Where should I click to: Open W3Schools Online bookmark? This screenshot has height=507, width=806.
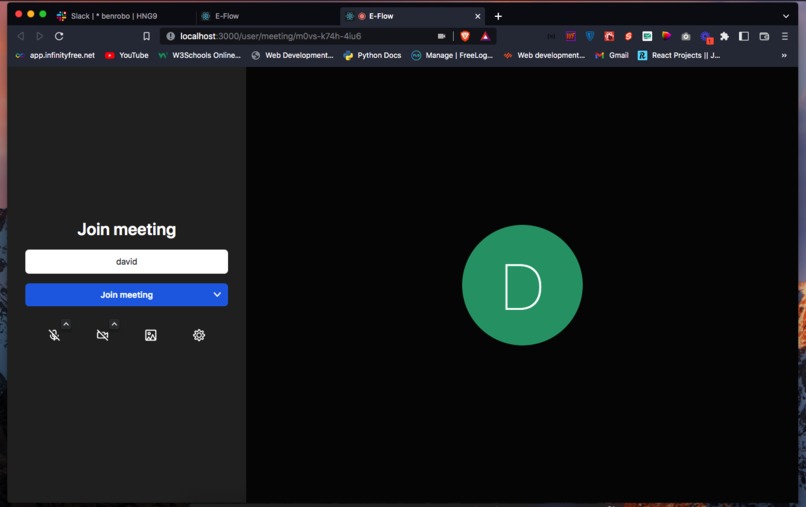point(199,55)
